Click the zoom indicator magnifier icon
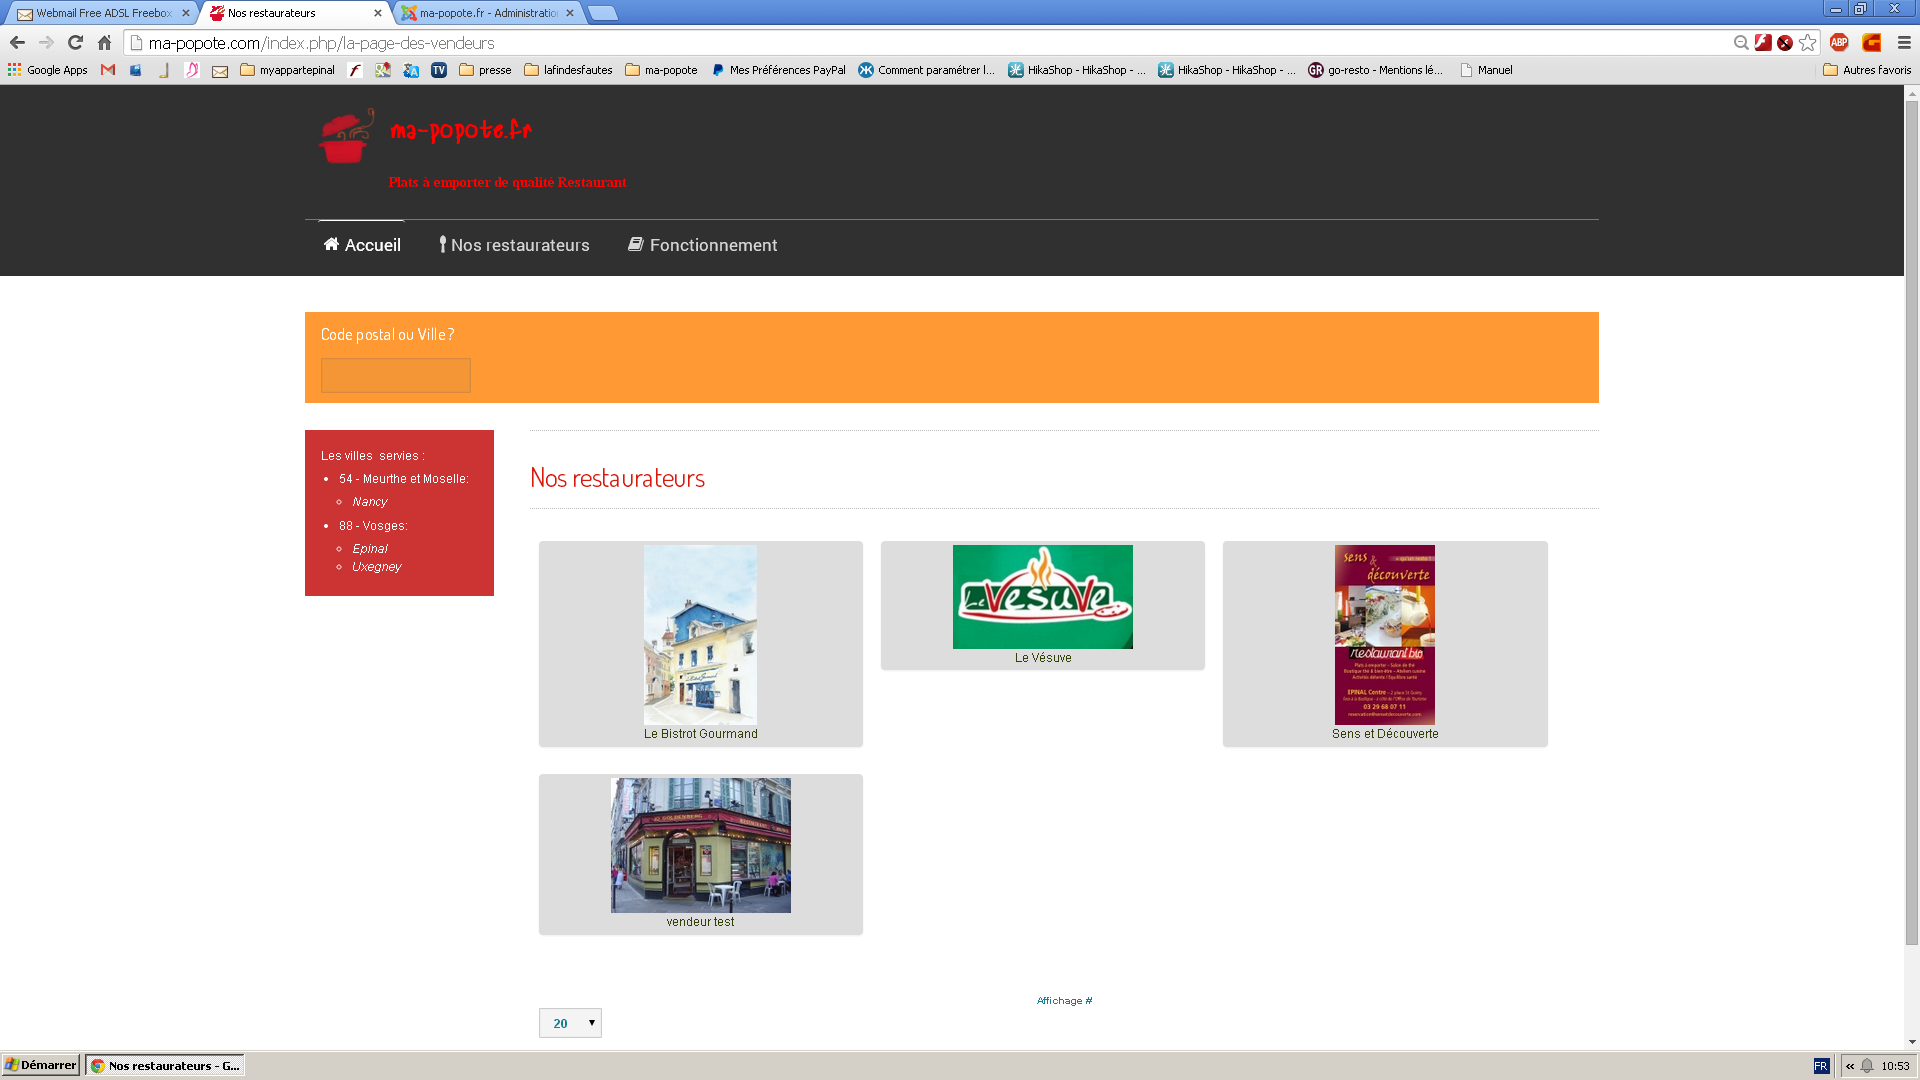Image resolution: width=1920 pixels, height=1080 pixels. tap(1741, 42)
